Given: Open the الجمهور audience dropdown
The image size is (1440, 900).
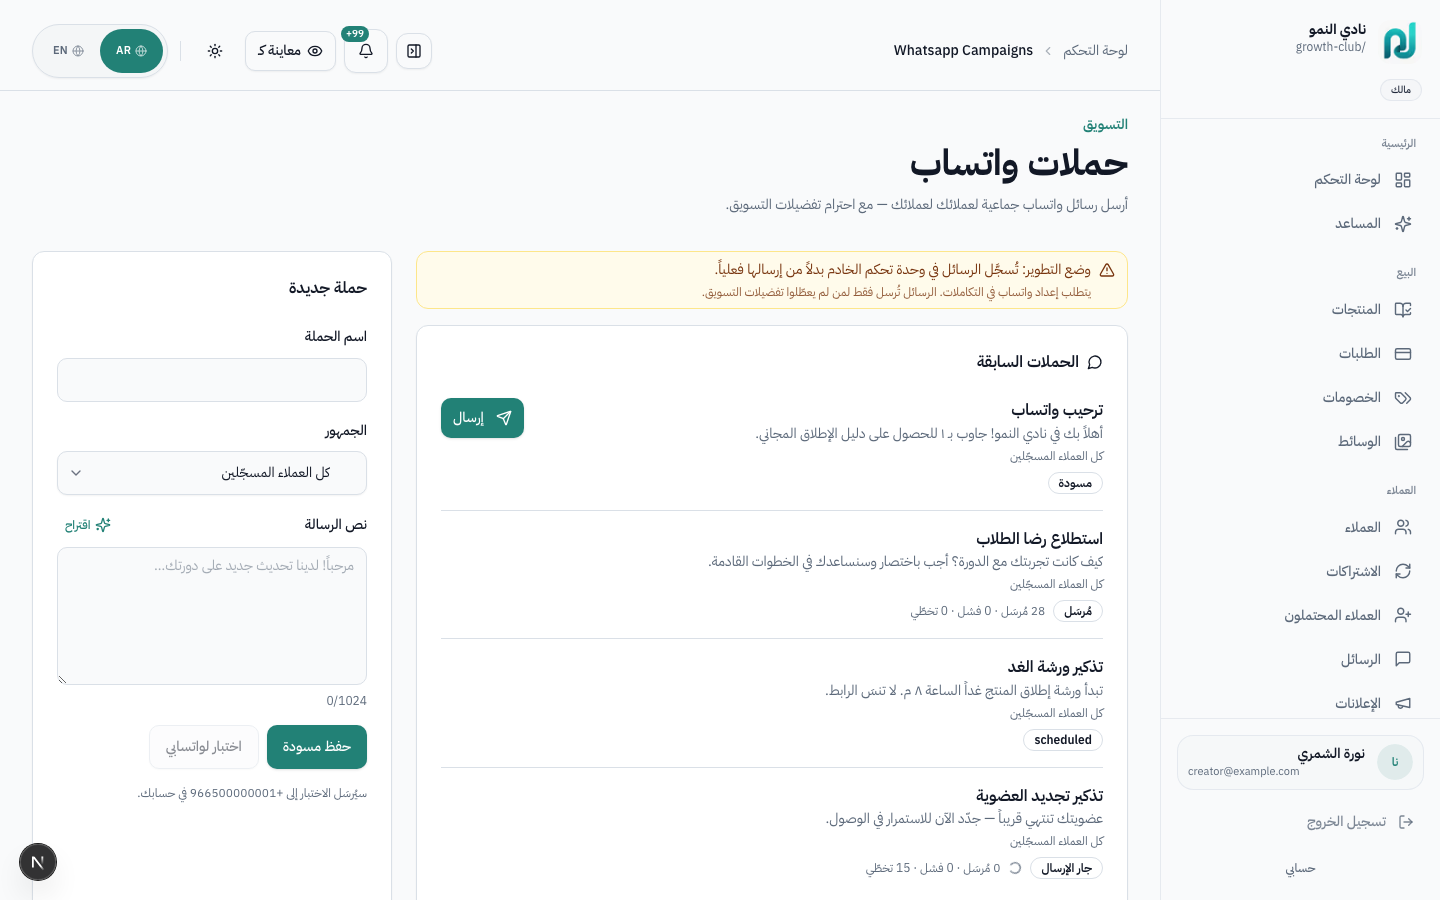Looking at the screenshot, I should pos(212,473).
